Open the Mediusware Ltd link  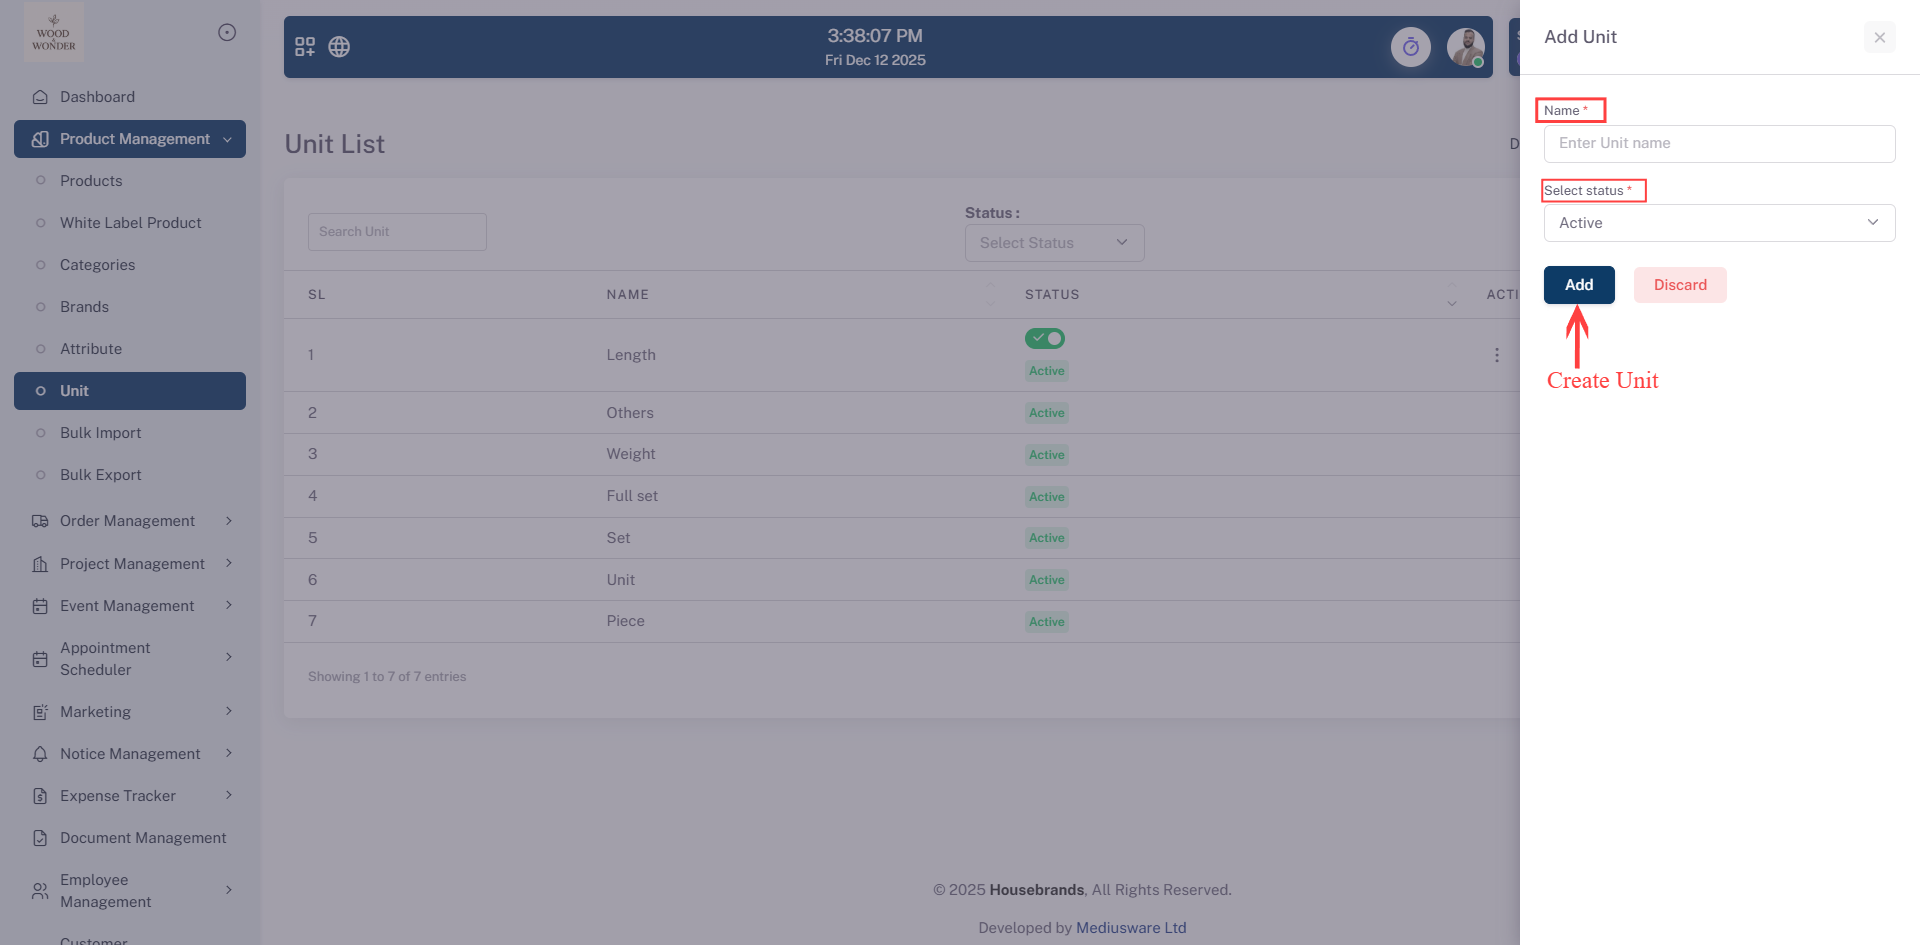[1131, 928]
